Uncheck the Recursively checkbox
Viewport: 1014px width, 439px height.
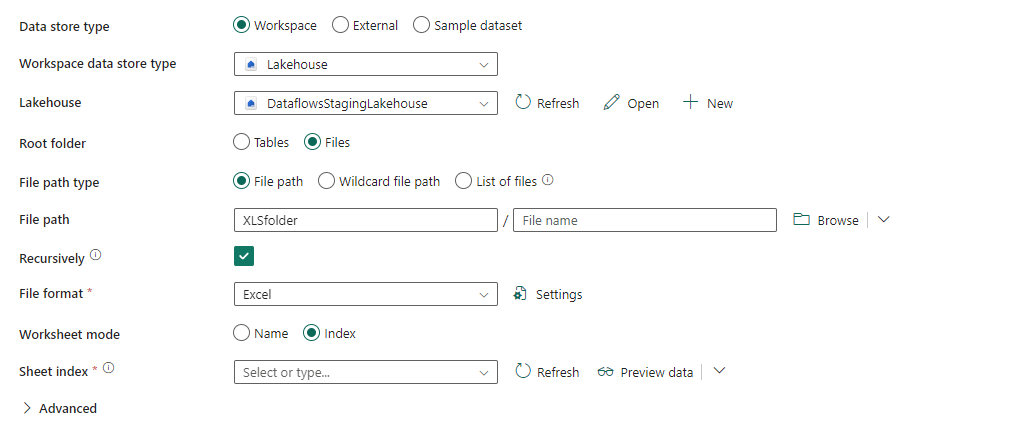244,256
